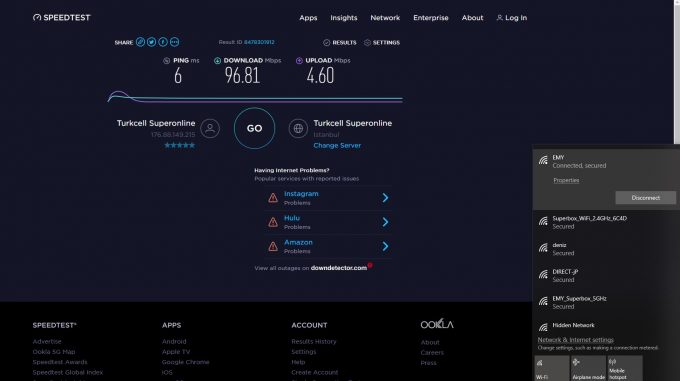Viewport: 680px width, 381px height.
Task: Open the About menu
Action: [472, 18]
